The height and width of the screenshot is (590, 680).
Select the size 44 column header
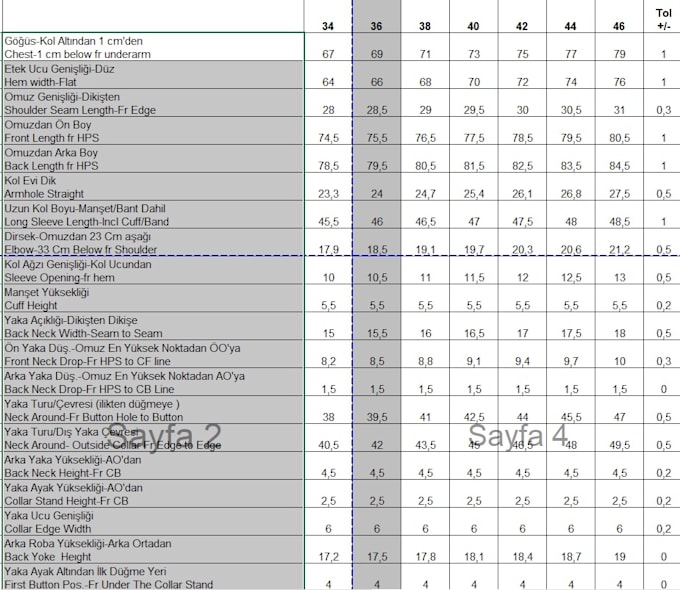coord(571,16)
